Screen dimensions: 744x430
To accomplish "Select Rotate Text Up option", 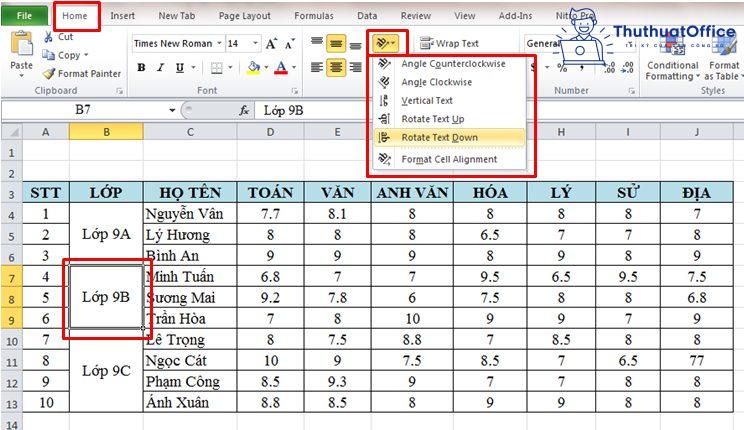I will 450,119.
